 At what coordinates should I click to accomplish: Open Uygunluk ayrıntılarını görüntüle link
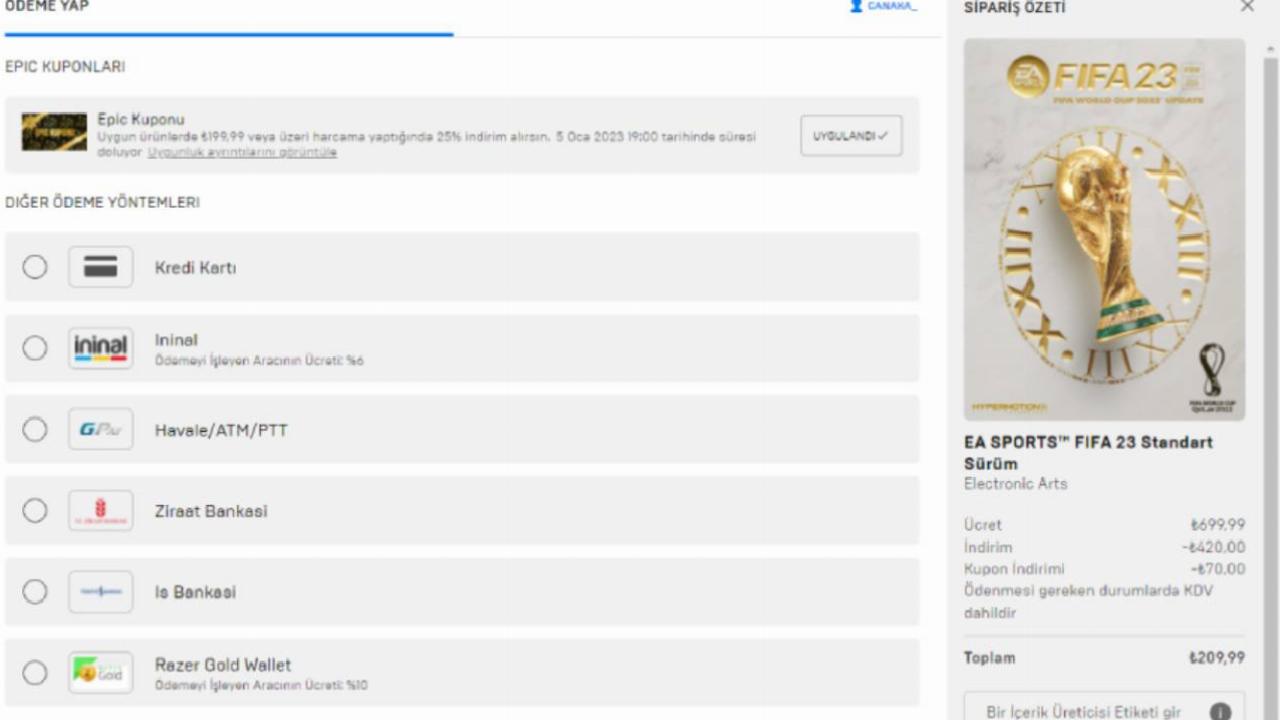pos(242,153)
